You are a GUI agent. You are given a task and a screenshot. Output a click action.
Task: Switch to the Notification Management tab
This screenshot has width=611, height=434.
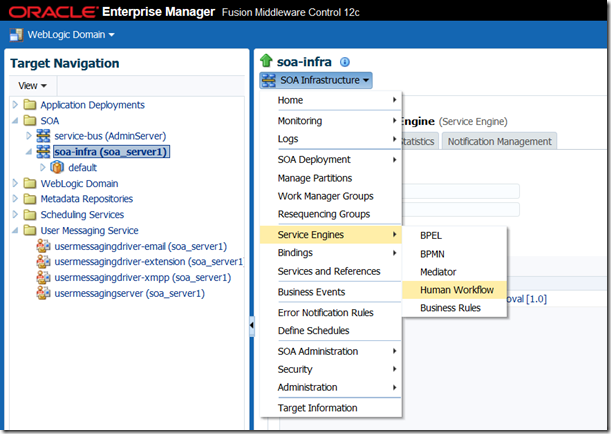(499, 142)
